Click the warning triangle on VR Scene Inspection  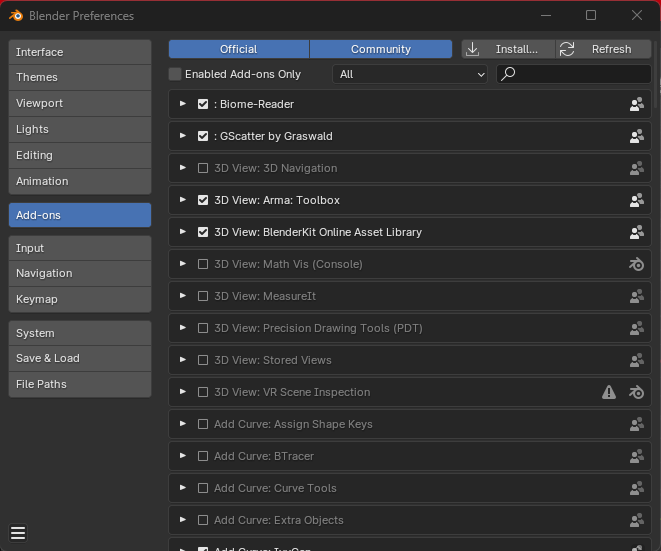[609, 392]
